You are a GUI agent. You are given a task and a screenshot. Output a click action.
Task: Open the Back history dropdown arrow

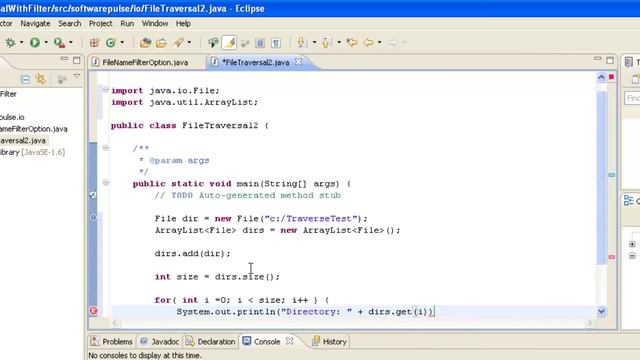click(x=380, y=42)
